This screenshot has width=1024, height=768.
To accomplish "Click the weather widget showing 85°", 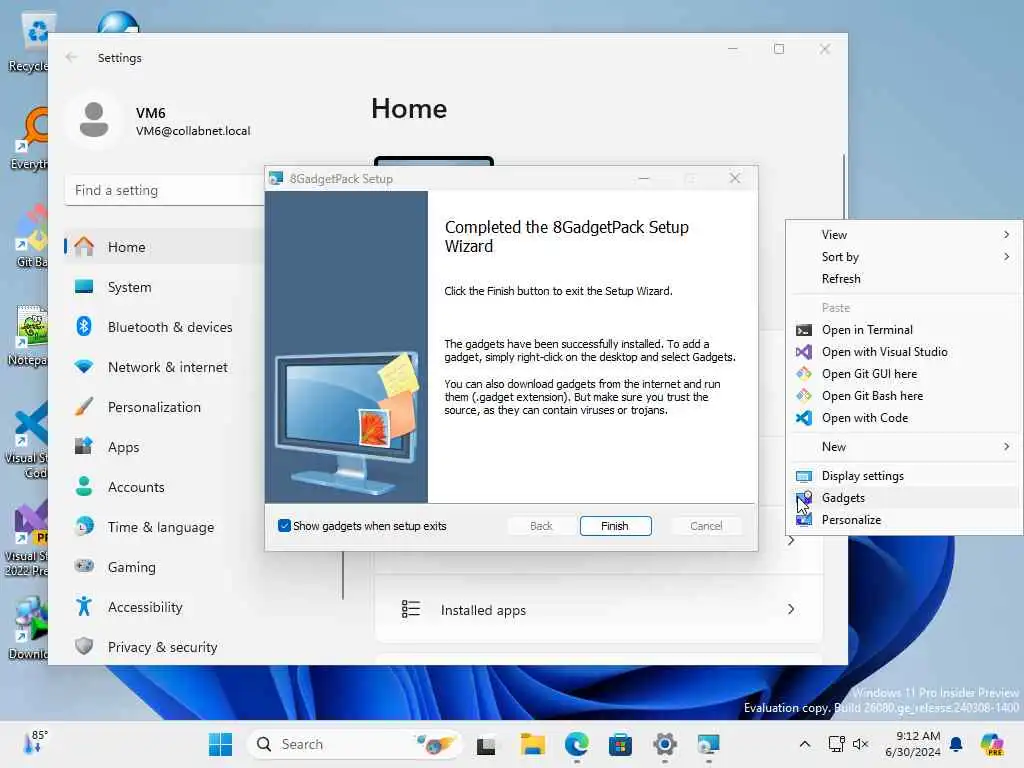I will point(34,744).
